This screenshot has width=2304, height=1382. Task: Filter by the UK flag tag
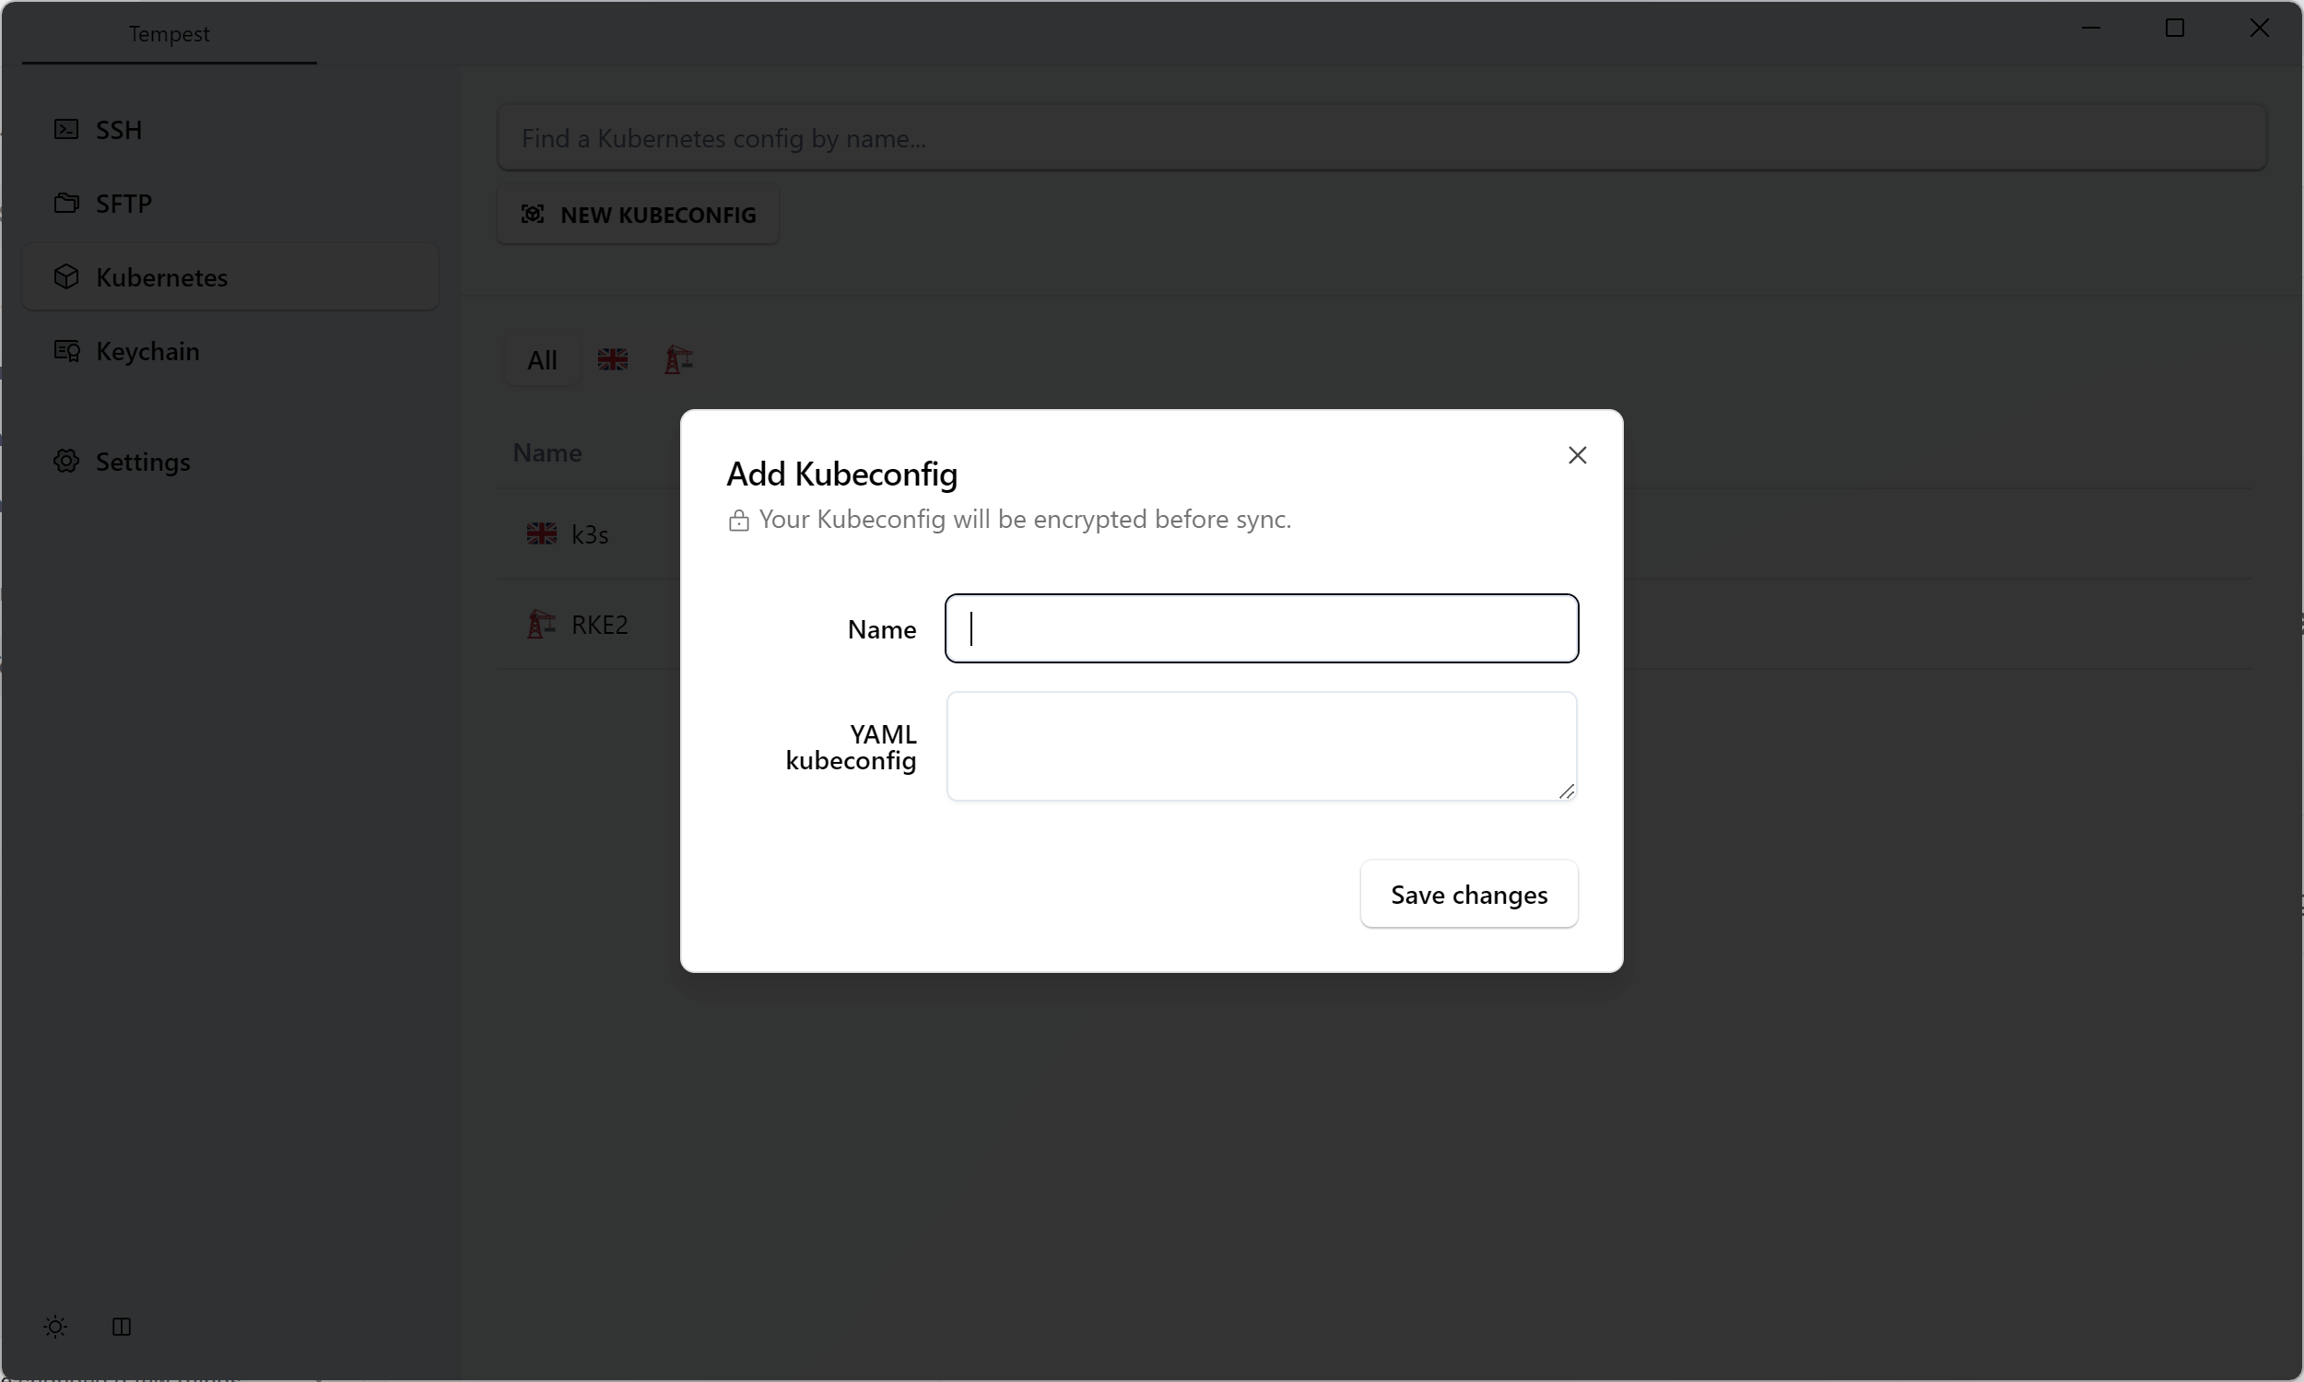(612, 360)
